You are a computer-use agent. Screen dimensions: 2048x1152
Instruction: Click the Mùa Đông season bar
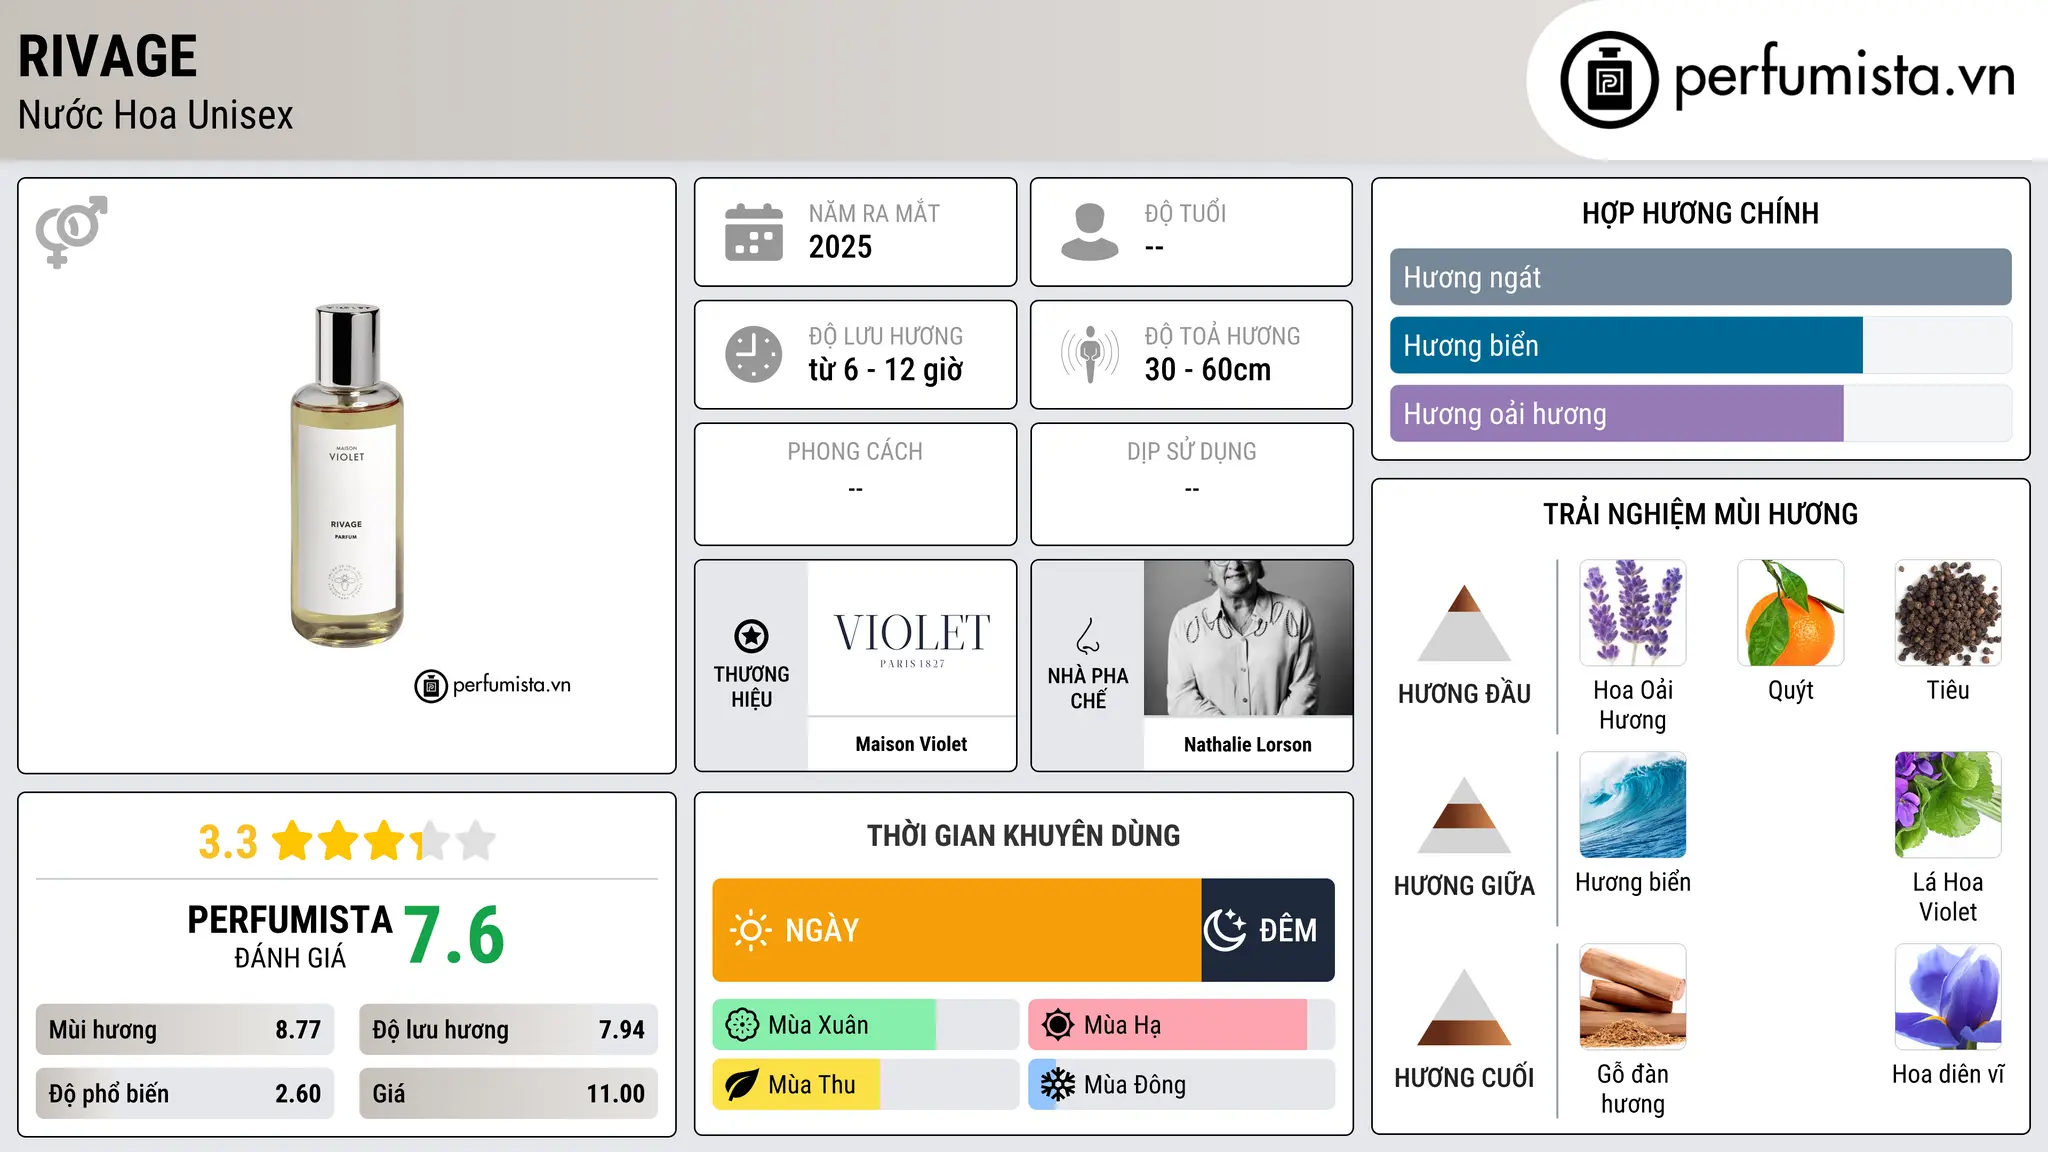click(x=1182, y=1085)
